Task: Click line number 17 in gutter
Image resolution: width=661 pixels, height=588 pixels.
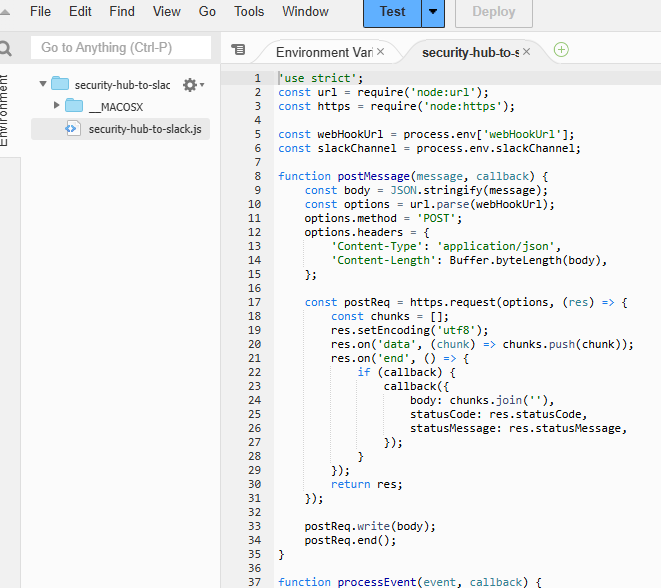Action: (255, 302)
